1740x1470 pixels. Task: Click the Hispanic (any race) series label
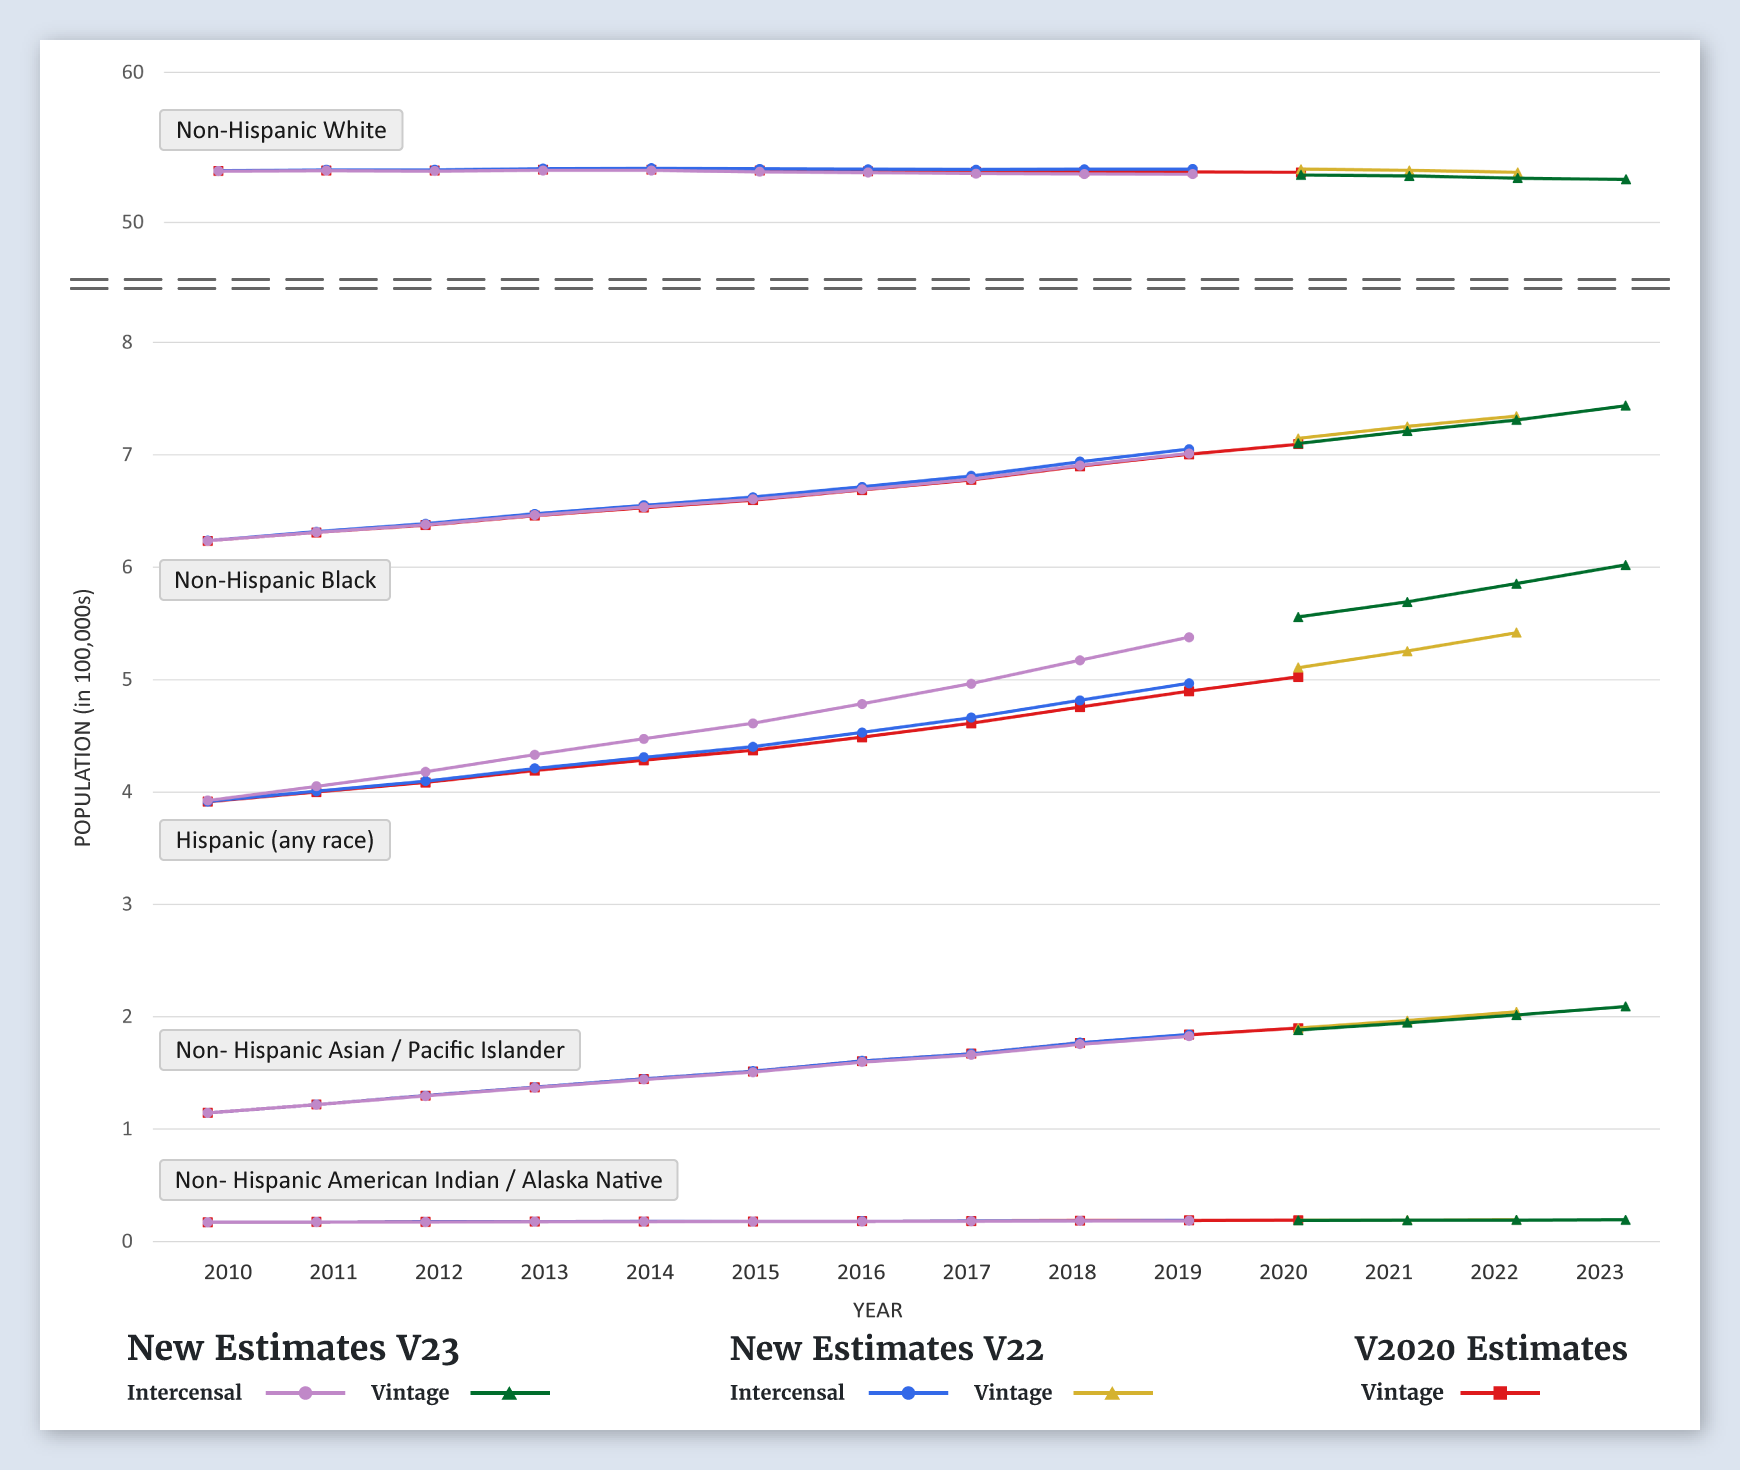(275, 840)
